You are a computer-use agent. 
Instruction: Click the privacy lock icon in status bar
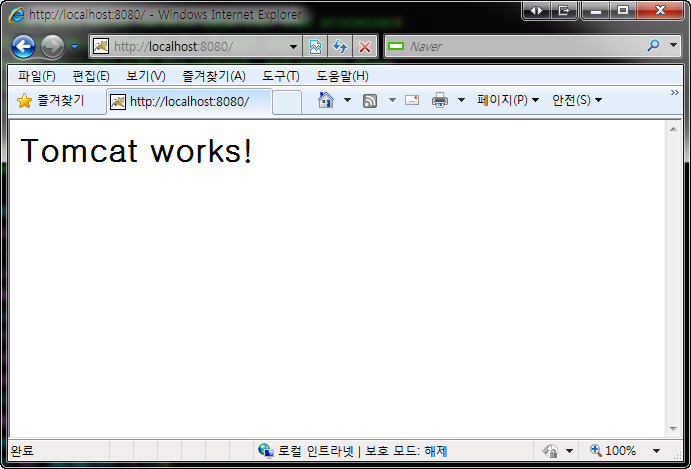tap(550, 450)
